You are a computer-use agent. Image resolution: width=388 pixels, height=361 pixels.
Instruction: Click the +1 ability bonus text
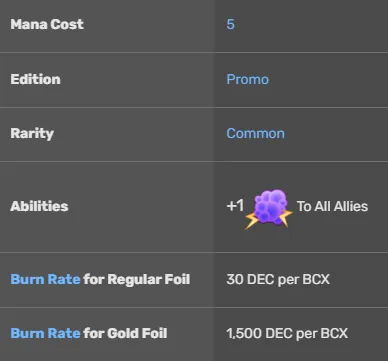point(235,206)
